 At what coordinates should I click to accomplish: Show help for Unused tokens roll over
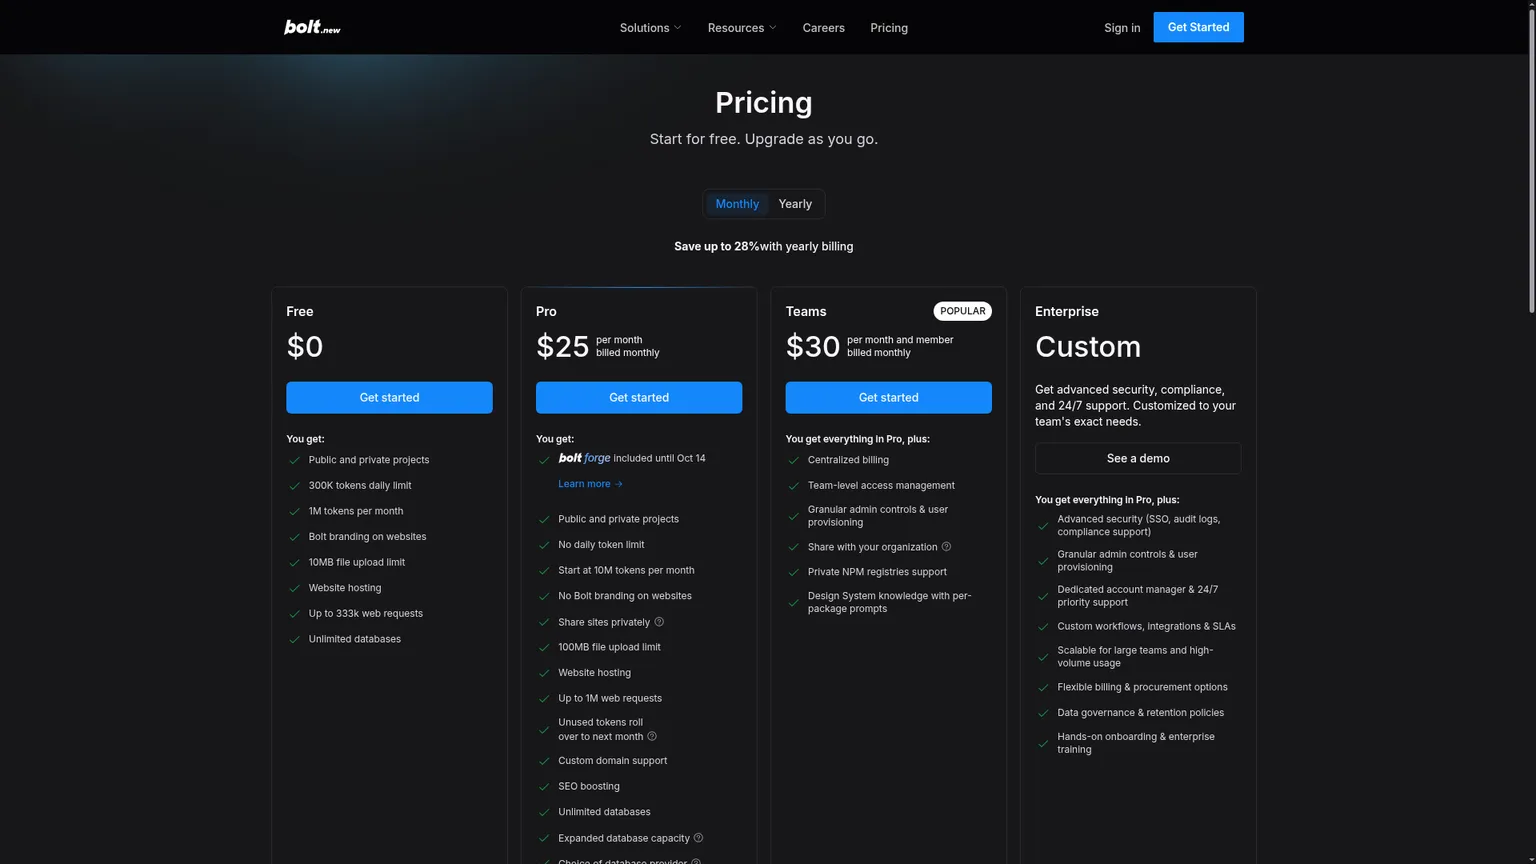click(x=652, y=737)
